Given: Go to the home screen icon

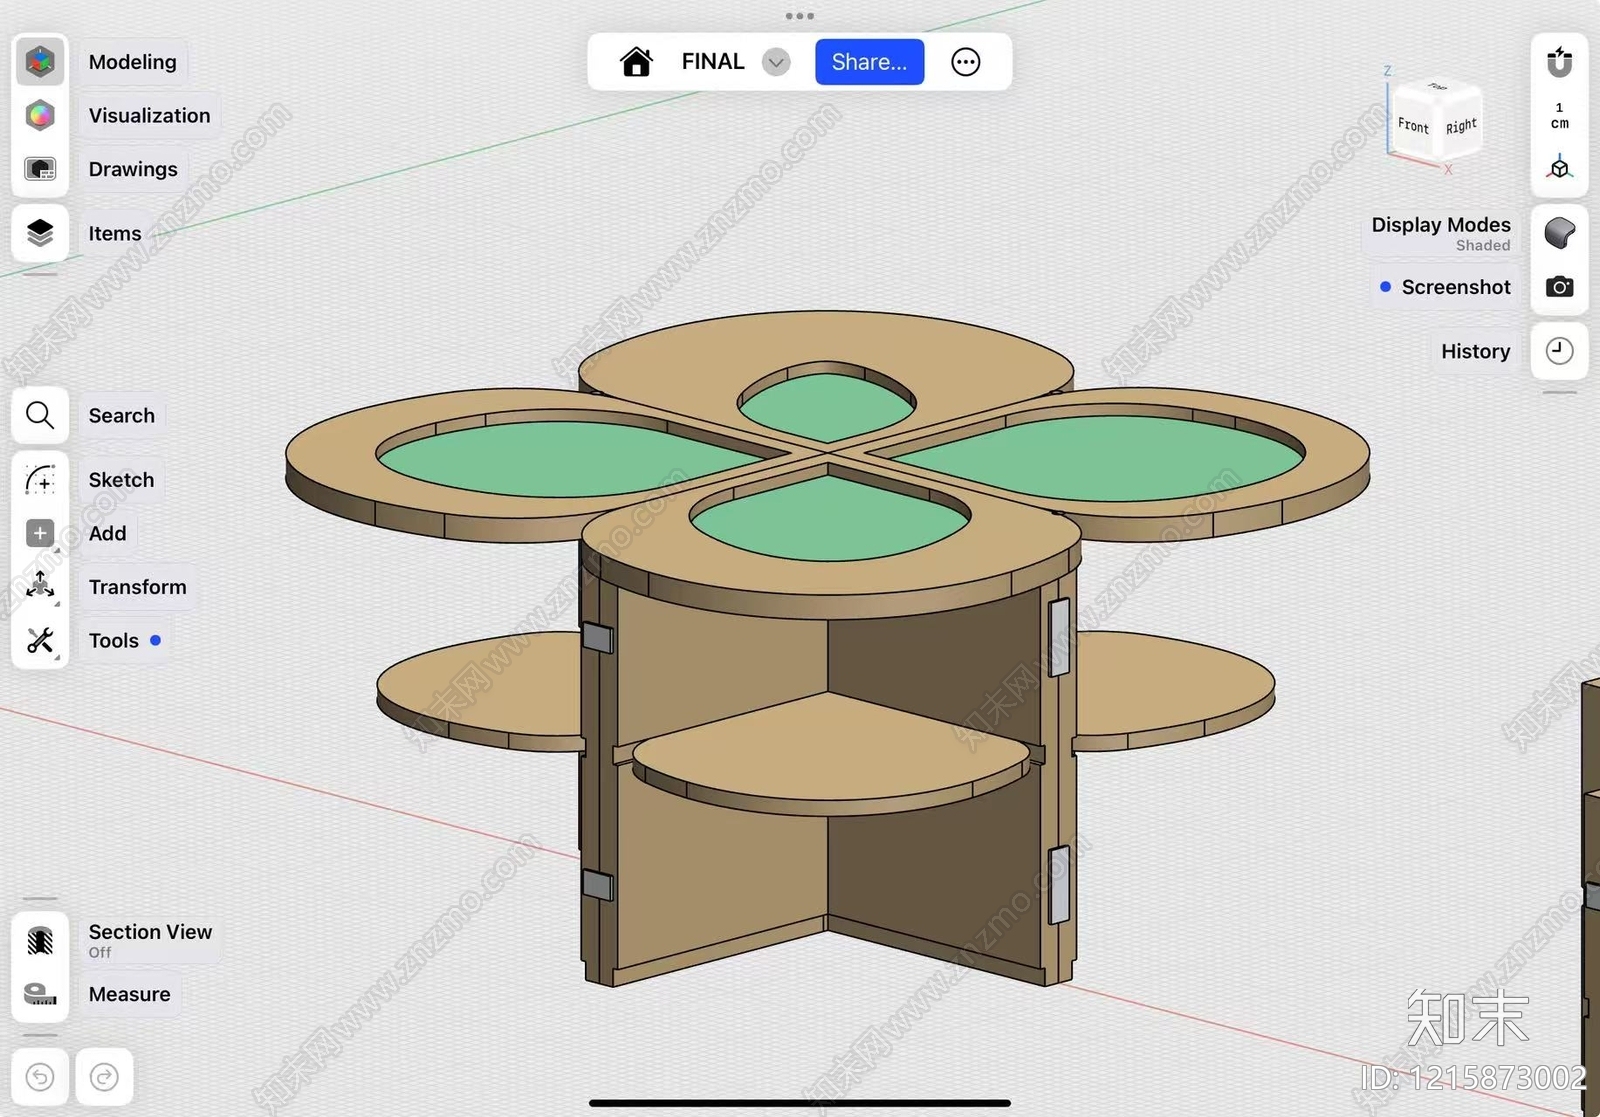Looking at the screenshot, I should 636,62.
